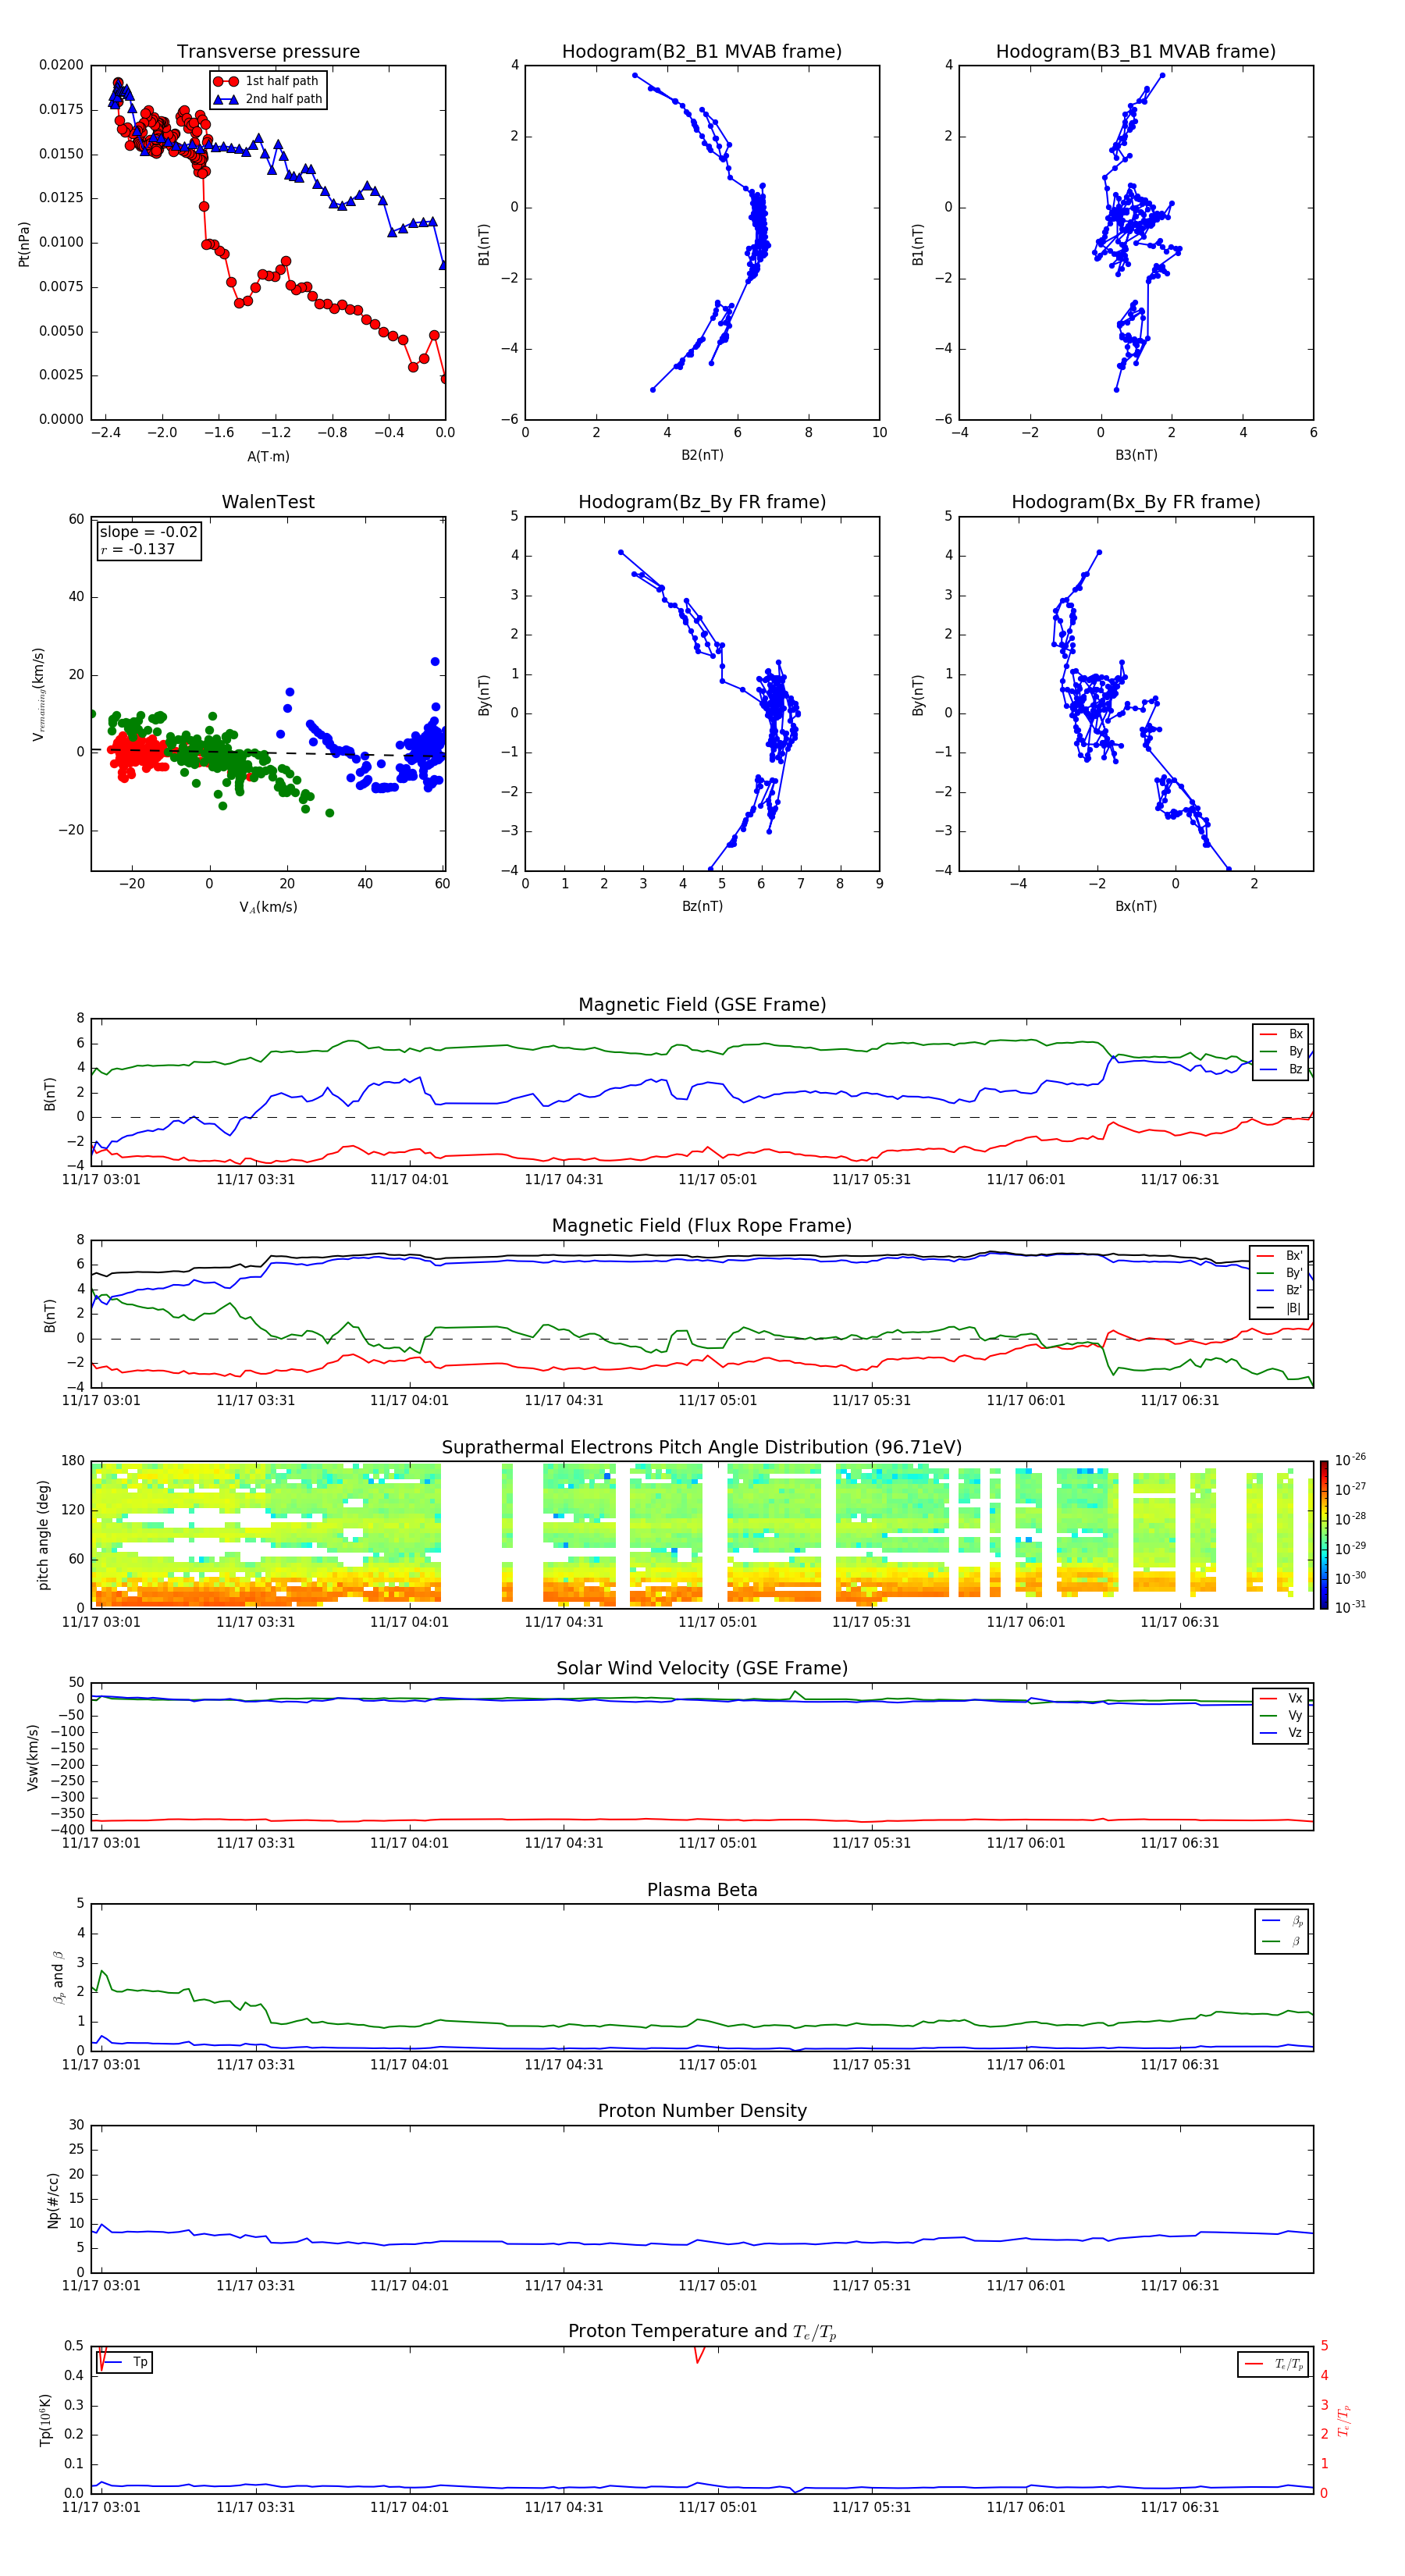
Task: Click the 'Plasma Beta' plot title
Action: pos(702,1890)
